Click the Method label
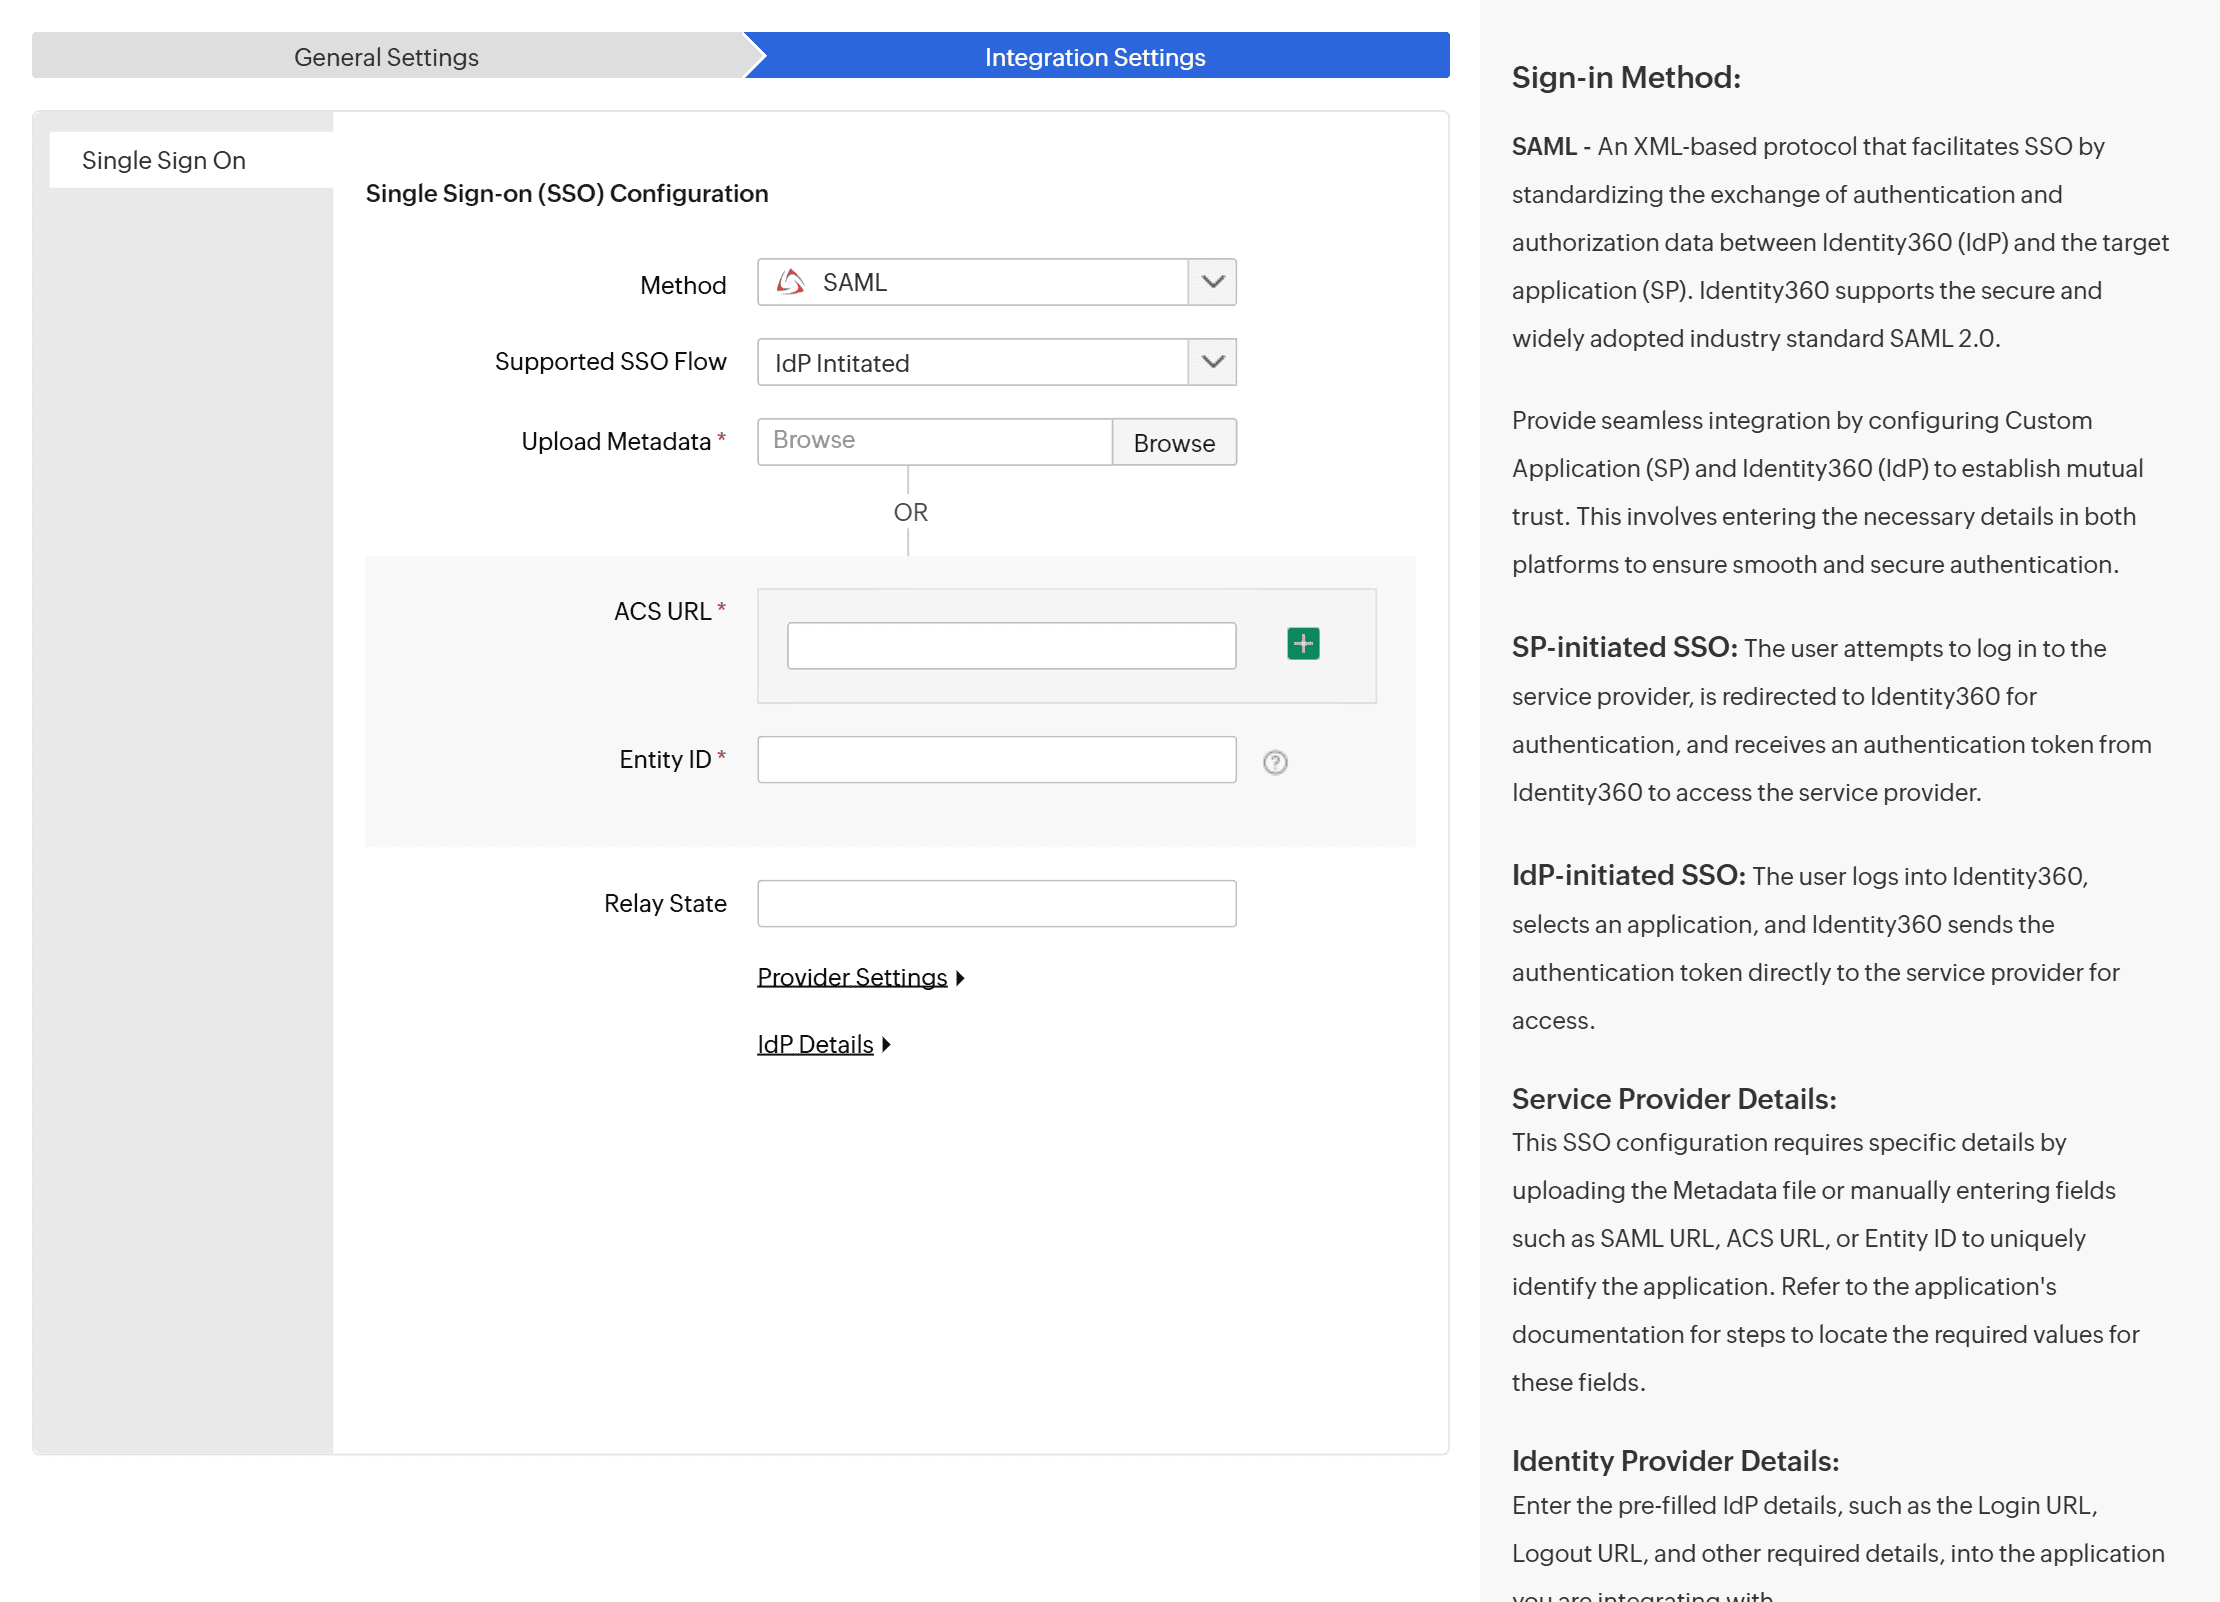 coord(683,285)
